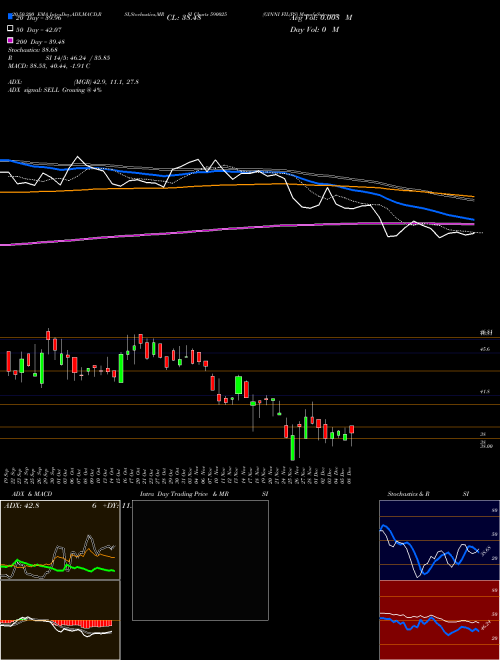
Task: Click the 'ADX: 42.8' value in ADX panel
Action: click(21, 506)
